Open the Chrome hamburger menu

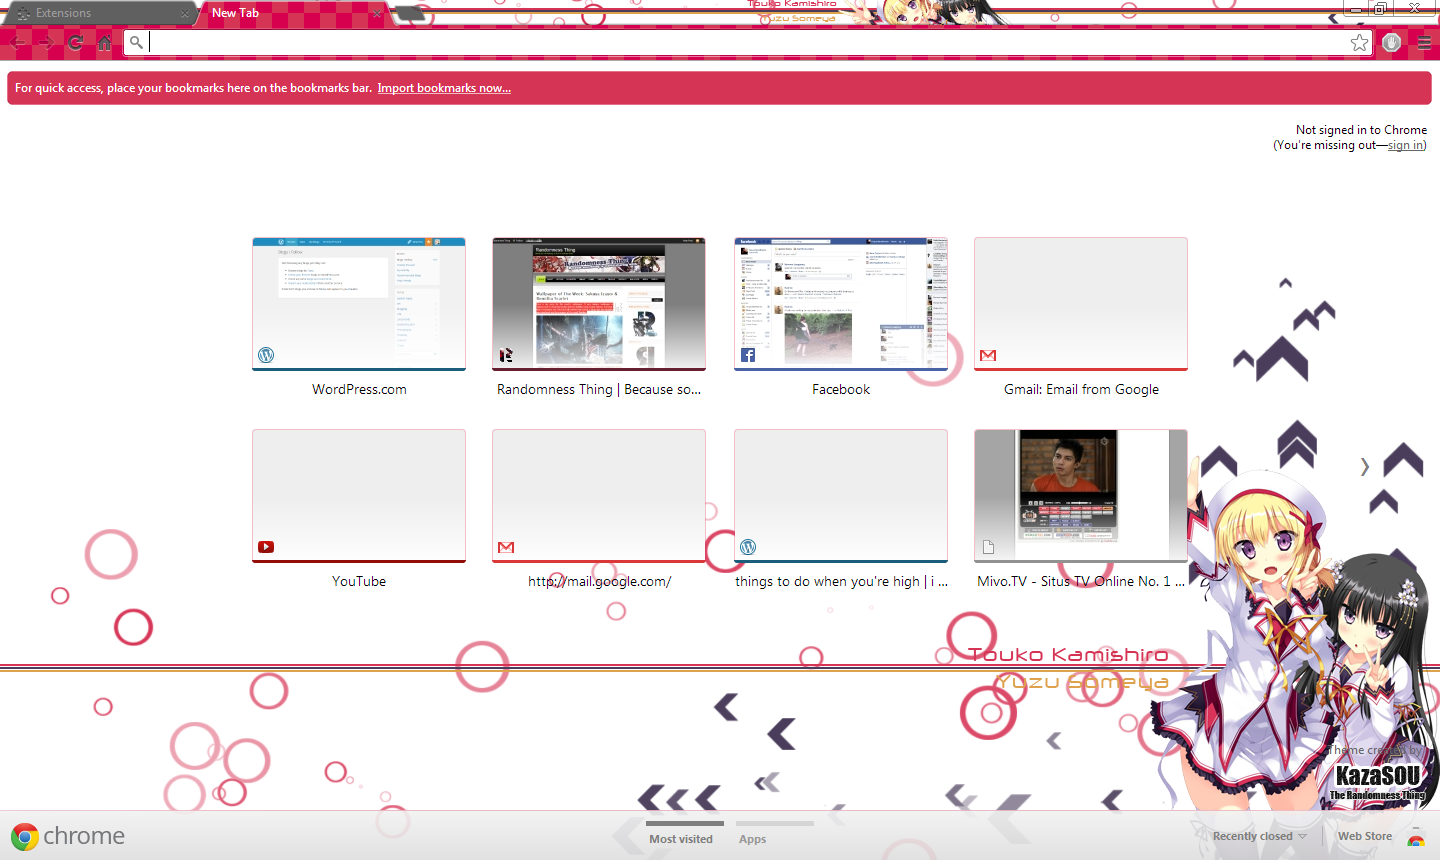tap(1424, 42)
